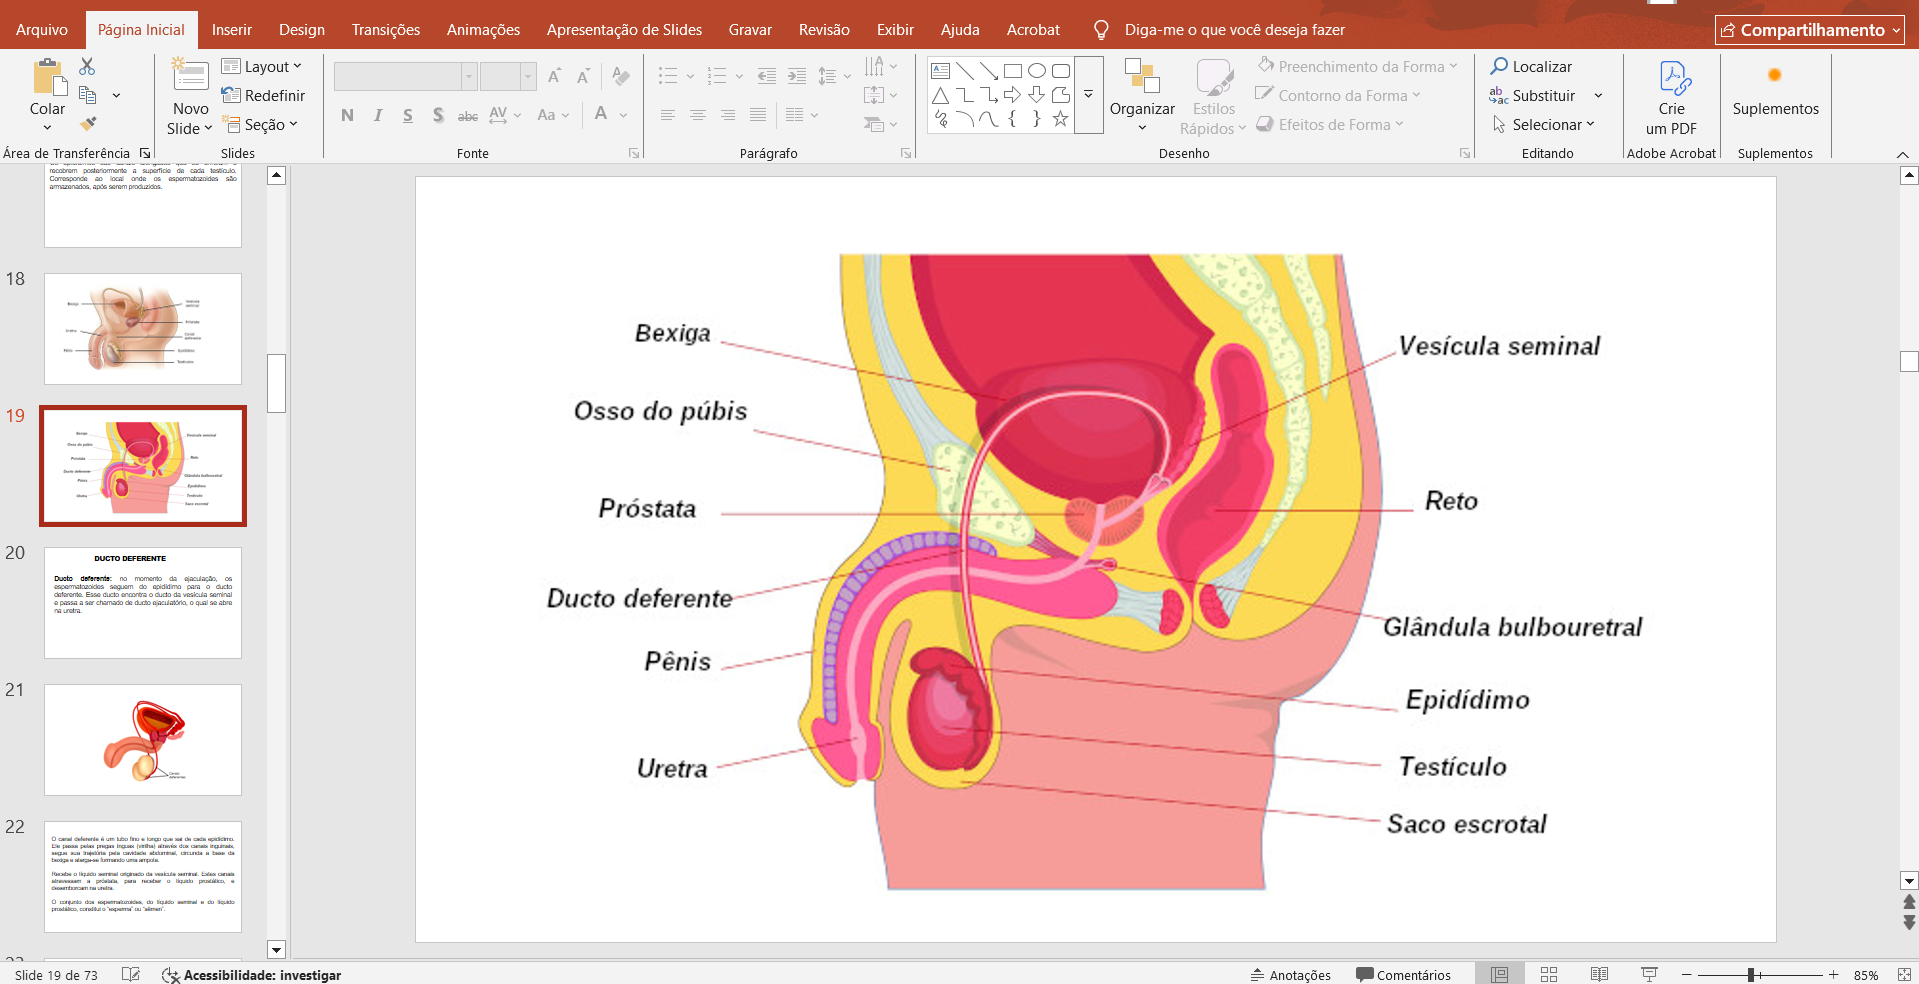The width and height of the screenshot is (1919, 984).
Task: Toggle text shadow formatting
Action: coord(438,115)
